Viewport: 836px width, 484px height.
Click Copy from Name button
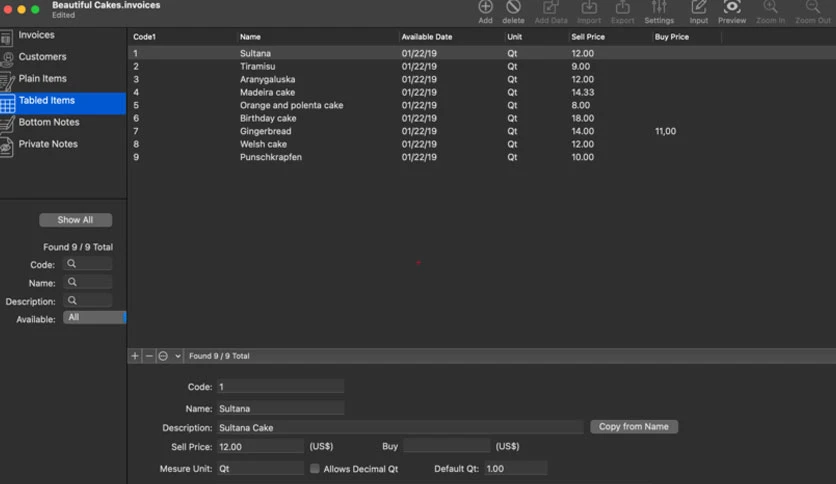(634, 427)
